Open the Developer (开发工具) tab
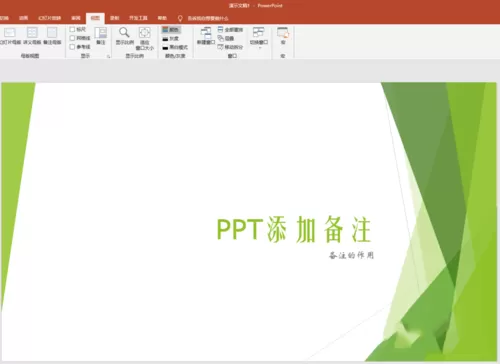Screen dimensions: 500x364 [x=138, y=18]
